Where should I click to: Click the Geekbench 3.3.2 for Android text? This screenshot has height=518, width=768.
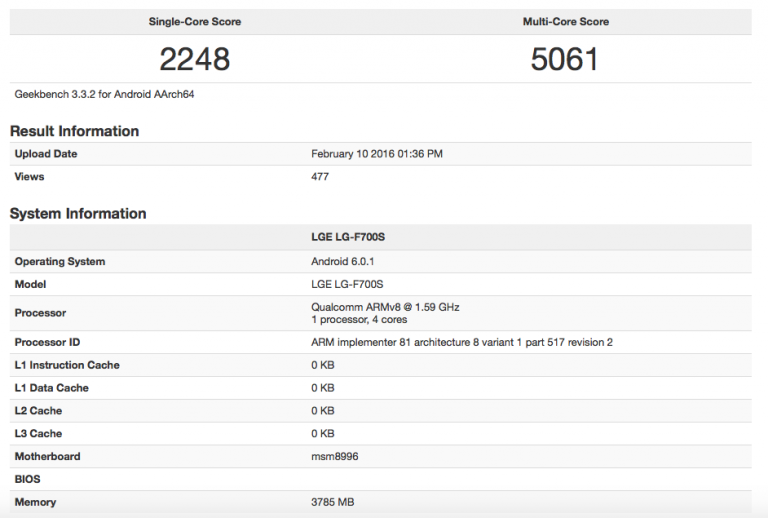[x=97, y=94]
